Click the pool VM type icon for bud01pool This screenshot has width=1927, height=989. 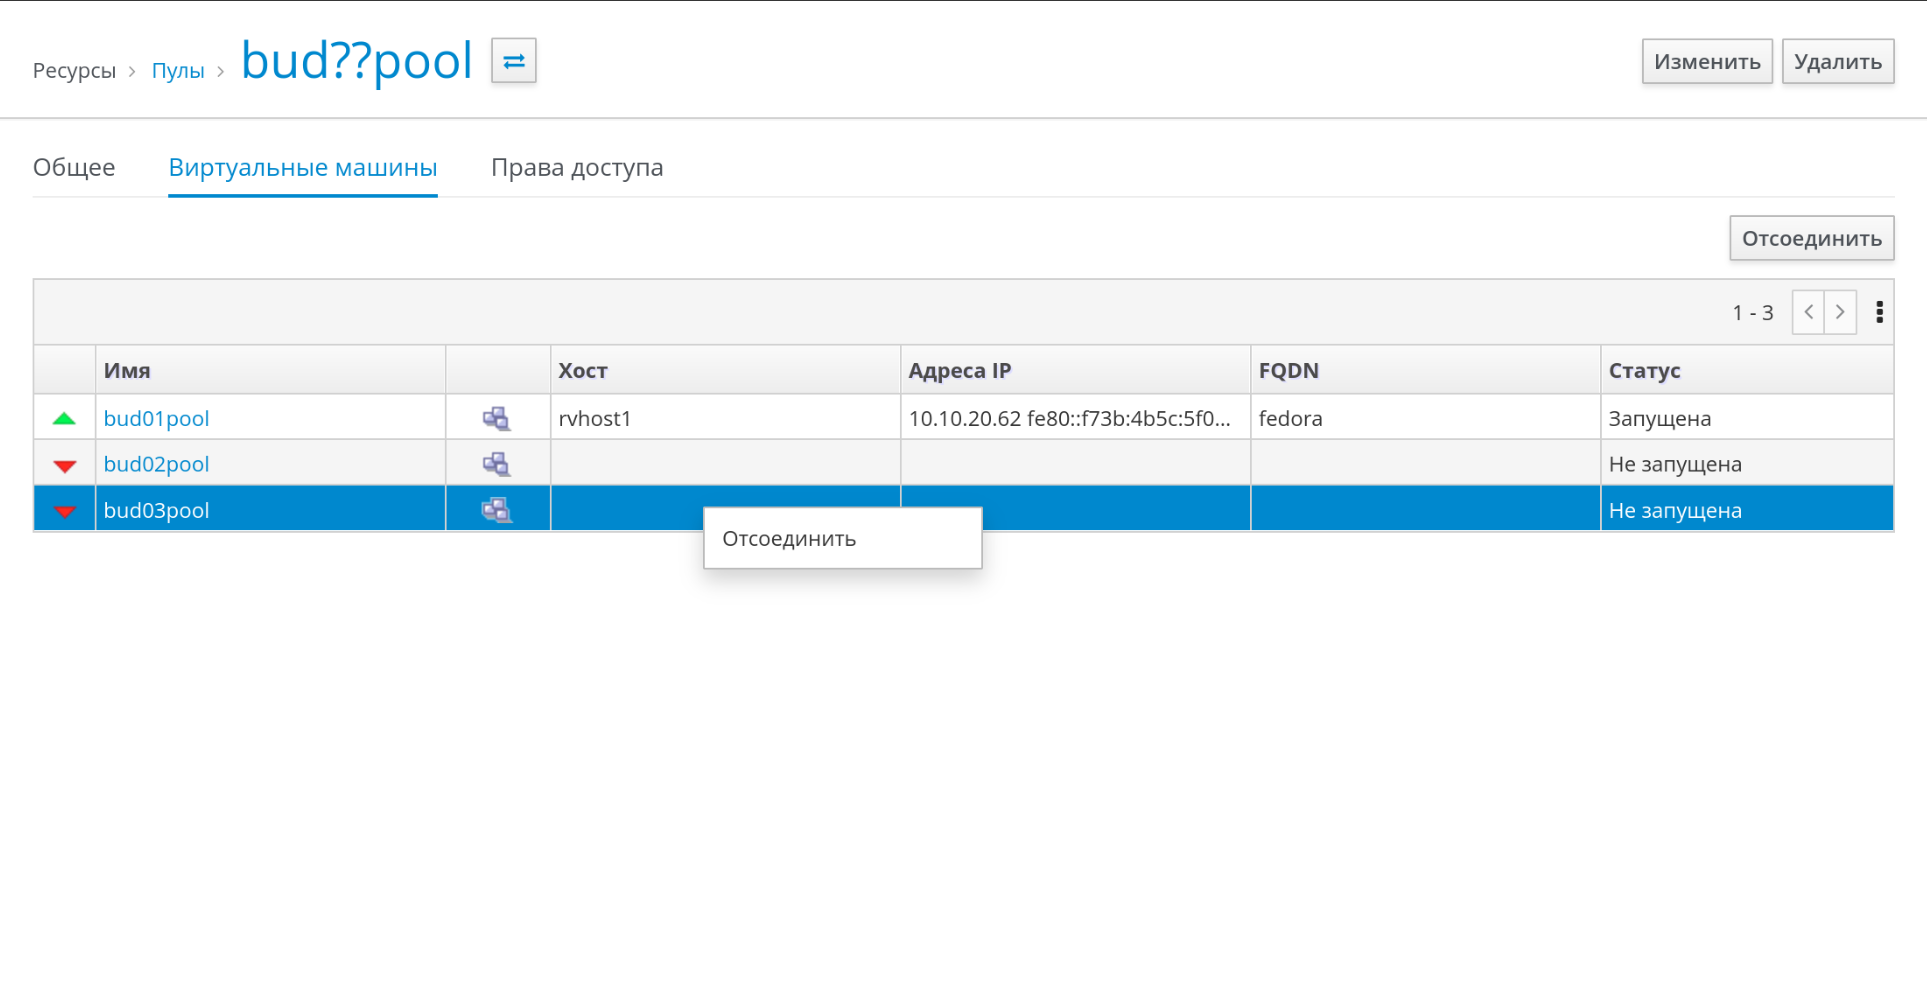(x=496, y=419)
